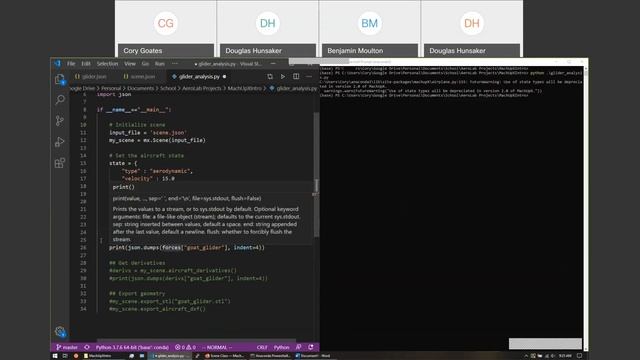This screenshot has width=640, height=360.
Task: Select the glider_analysis.py editor tab
Action: [199, 76]
